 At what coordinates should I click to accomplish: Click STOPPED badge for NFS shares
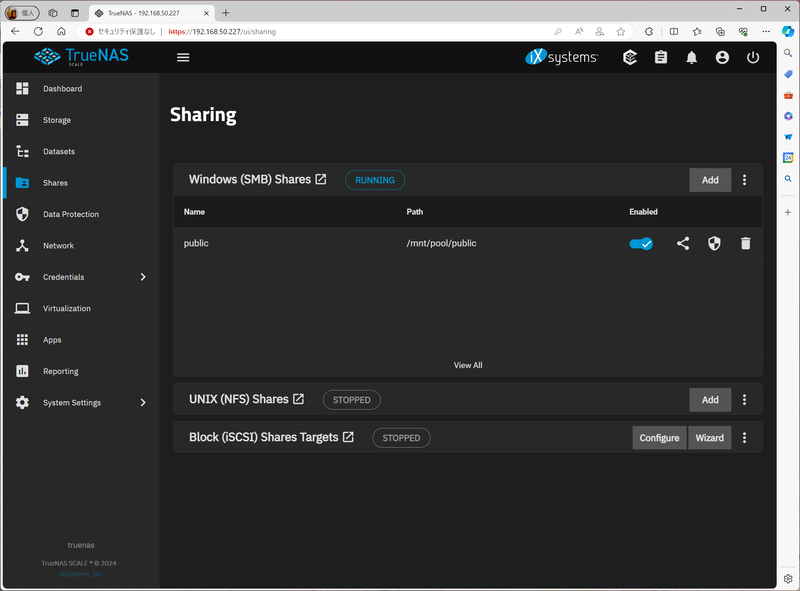(x=352, y=400)
